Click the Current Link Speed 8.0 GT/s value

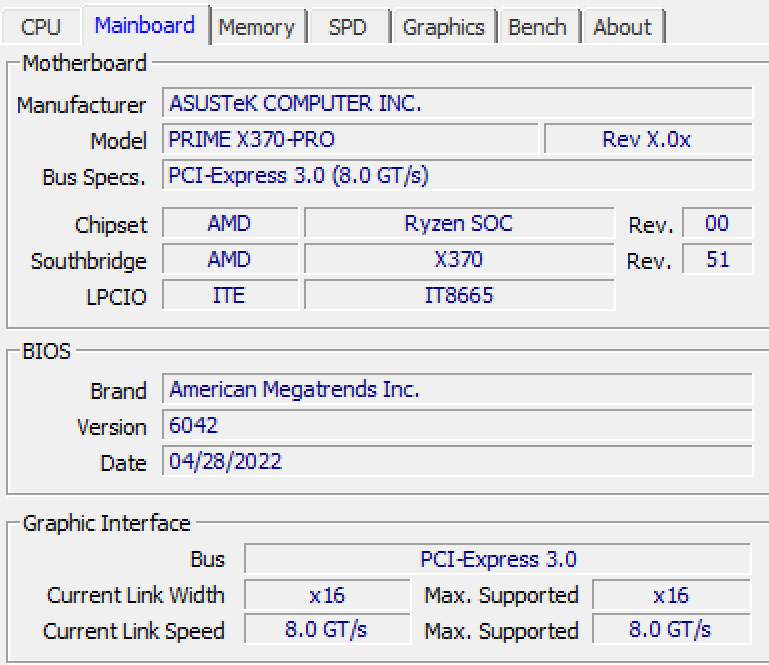[x=327, y=629]
